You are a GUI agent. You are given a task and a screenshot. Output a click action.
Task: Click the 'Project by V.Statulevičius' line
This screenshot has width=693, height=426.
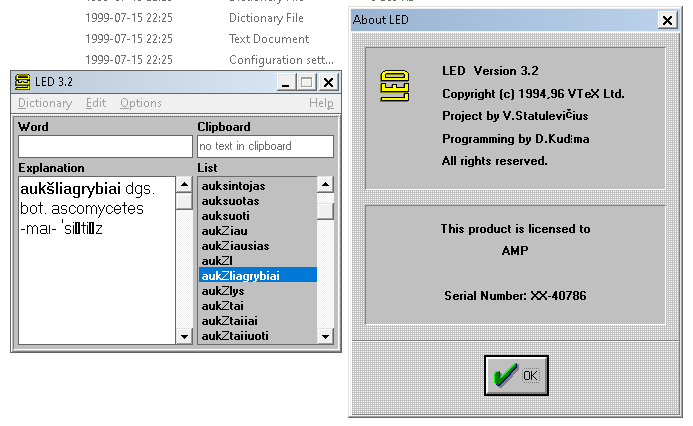point(515,116)
